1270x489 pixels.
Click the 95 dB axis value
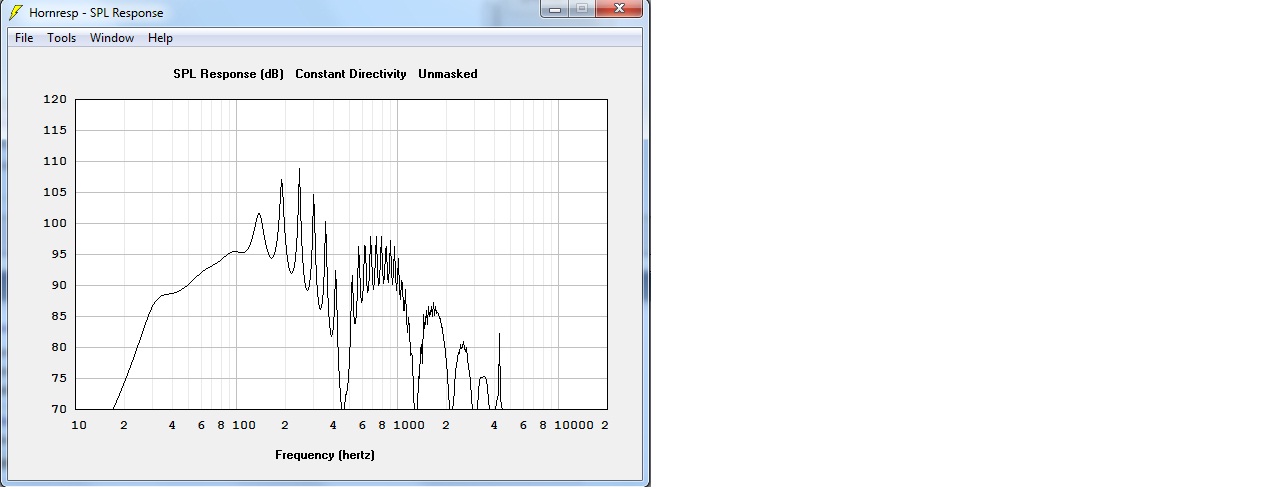[58, 254]
